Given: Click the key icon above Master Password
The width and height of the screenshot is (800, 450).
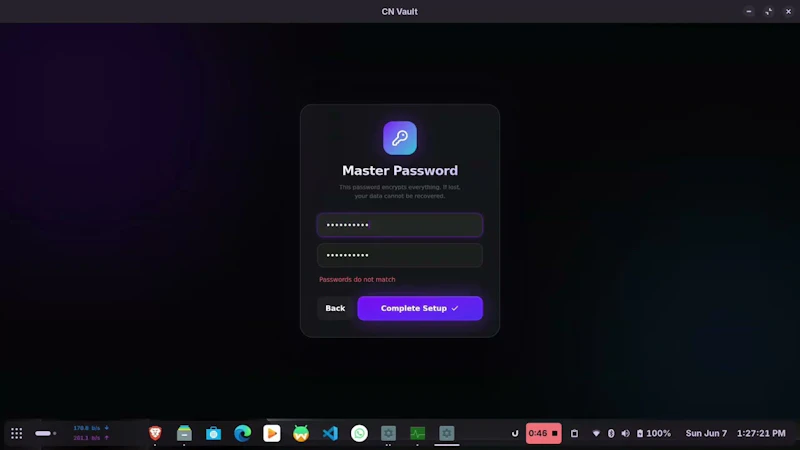Looking at the screenshot, I should (399, 138).
